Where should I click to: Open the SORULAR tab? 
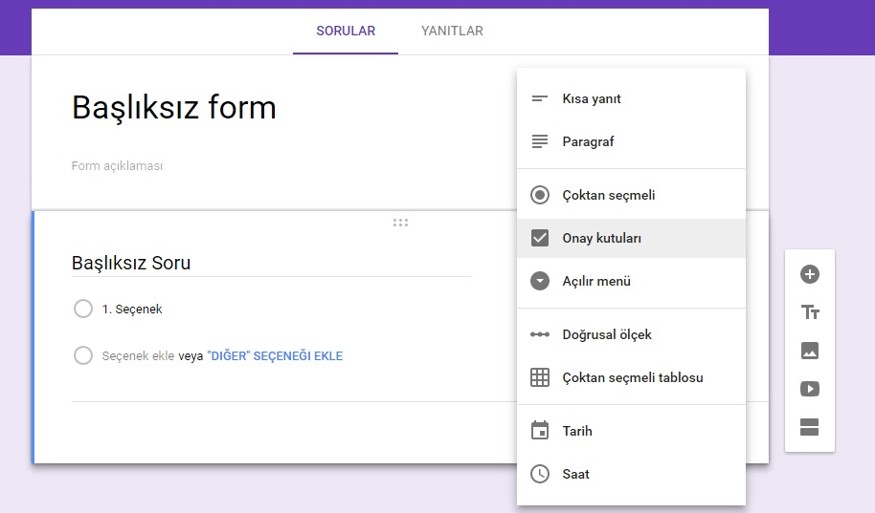pos(345,31)
